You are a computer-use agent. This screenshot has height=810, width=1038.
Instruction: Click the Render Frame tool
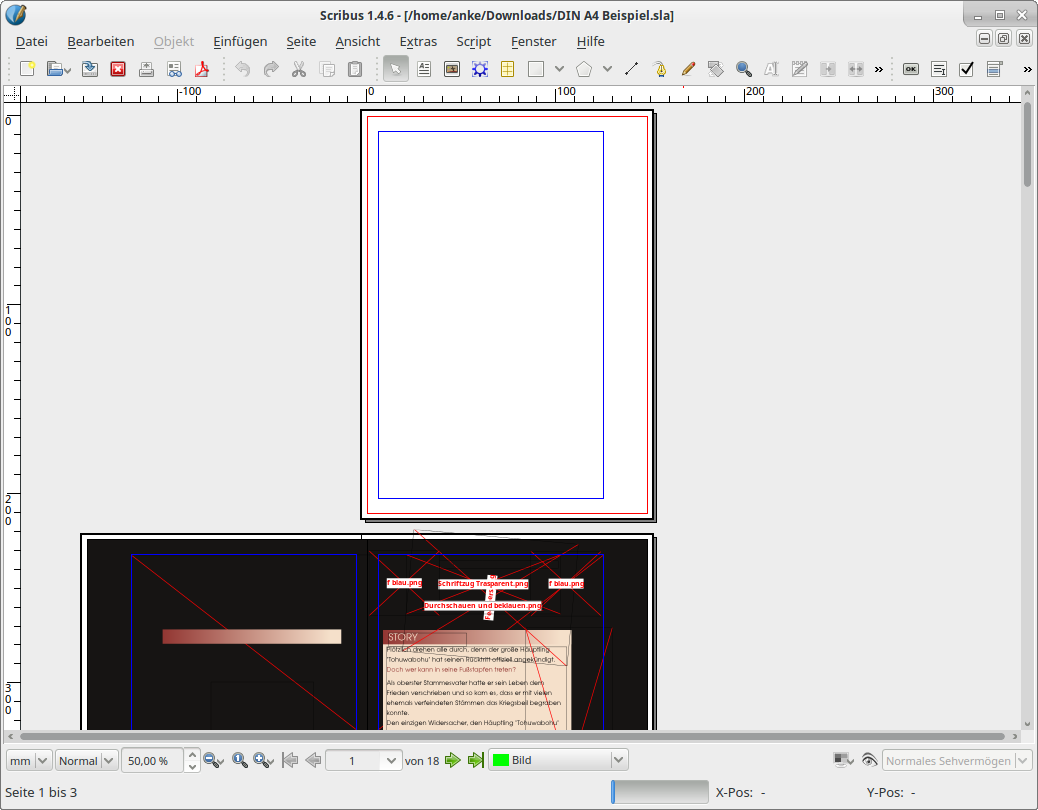(x=480, y=69)
